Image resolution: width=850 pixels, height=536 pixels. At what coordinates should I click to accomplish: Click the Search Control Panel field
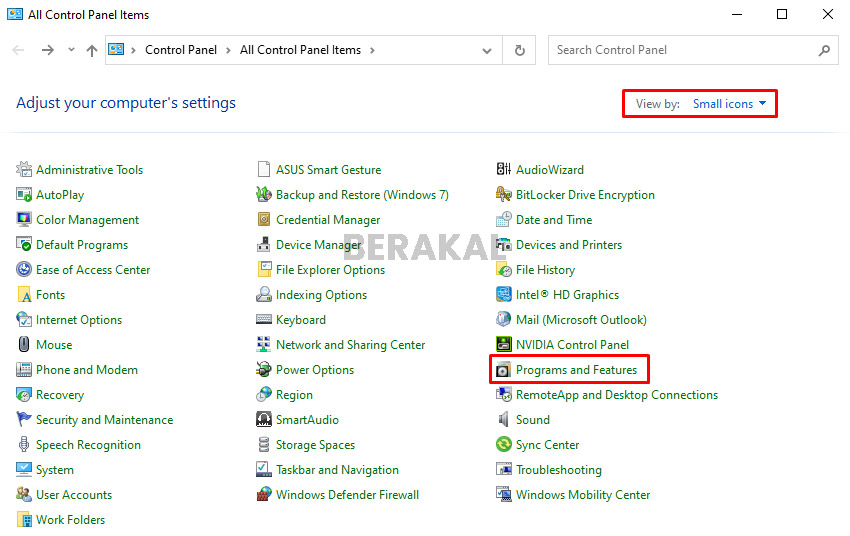tap(693, 50)
